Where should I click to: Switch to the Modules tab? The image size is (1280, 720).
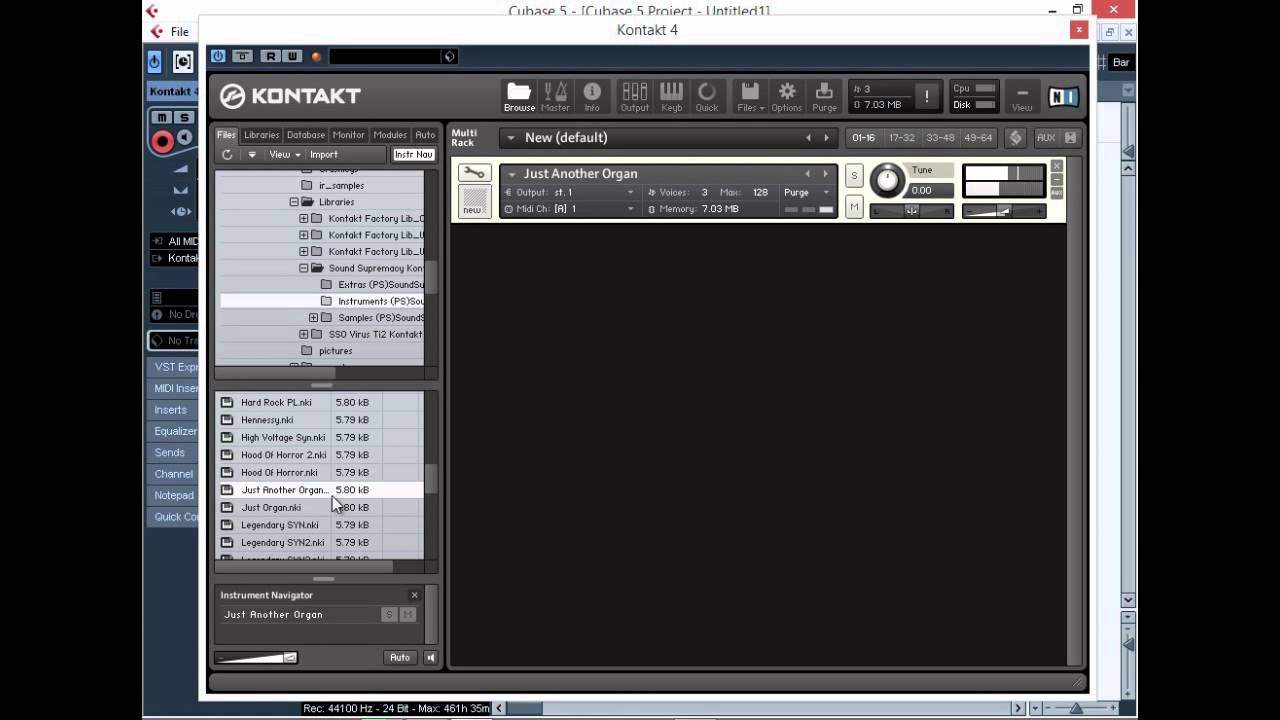[390, 135]
